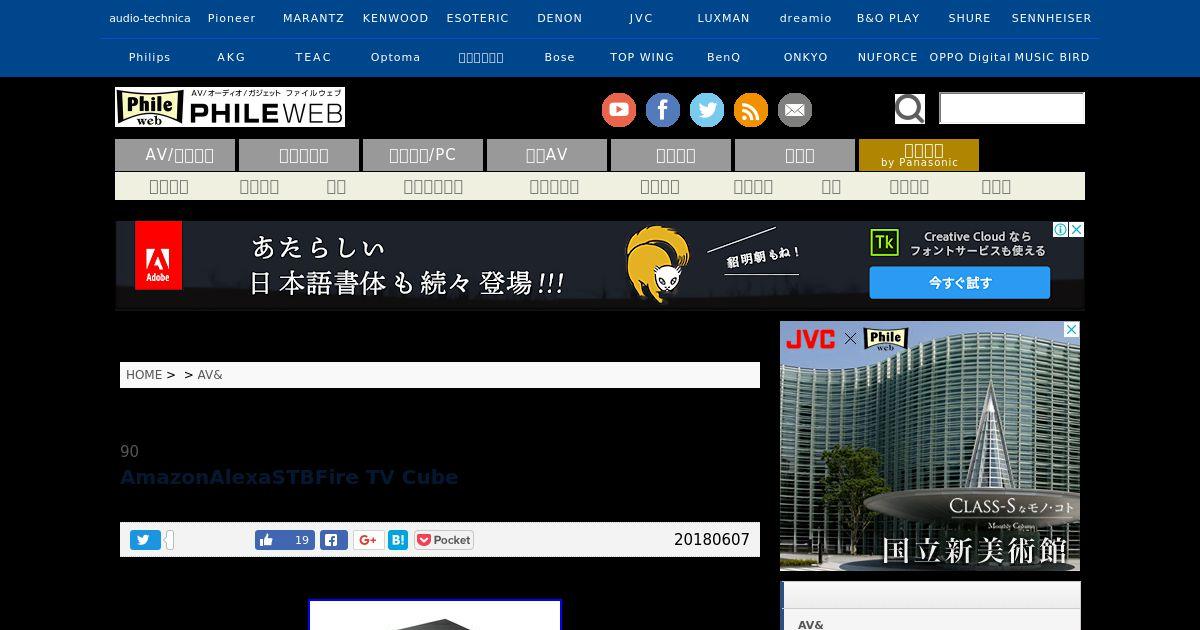This screenshot has width=1200, height=630.
Task: Click the gray mail envelope icon
Action: (795, 110)
